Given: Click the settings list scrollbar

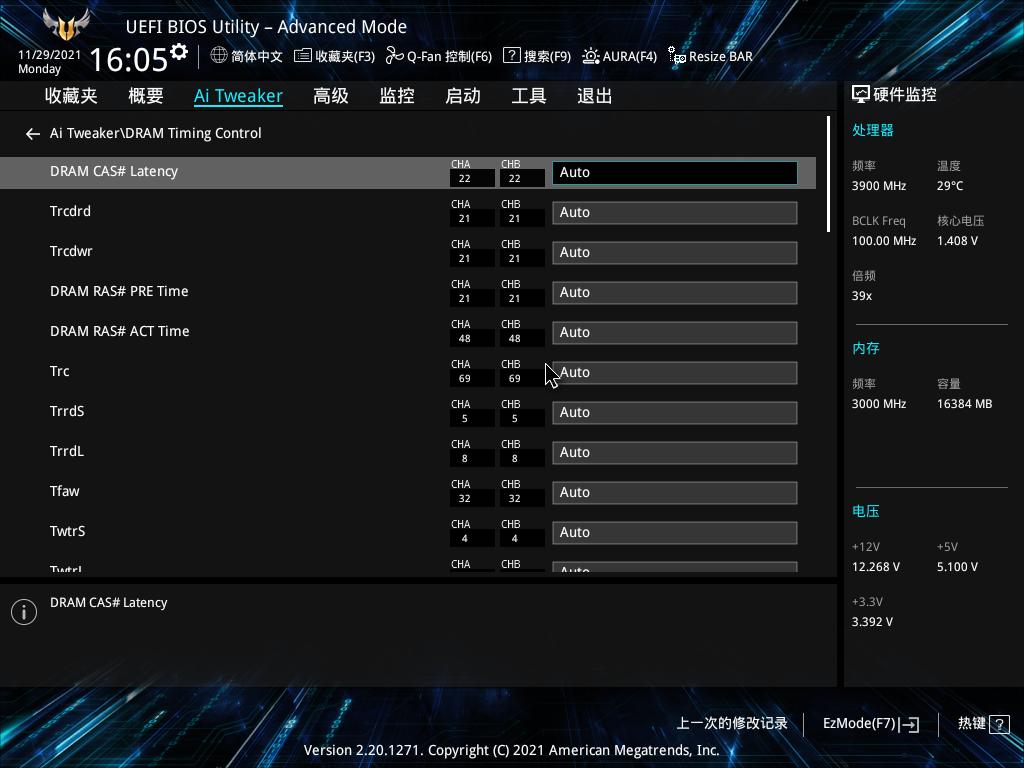Looking at the screenshot, I should click(x=828, y=174).
